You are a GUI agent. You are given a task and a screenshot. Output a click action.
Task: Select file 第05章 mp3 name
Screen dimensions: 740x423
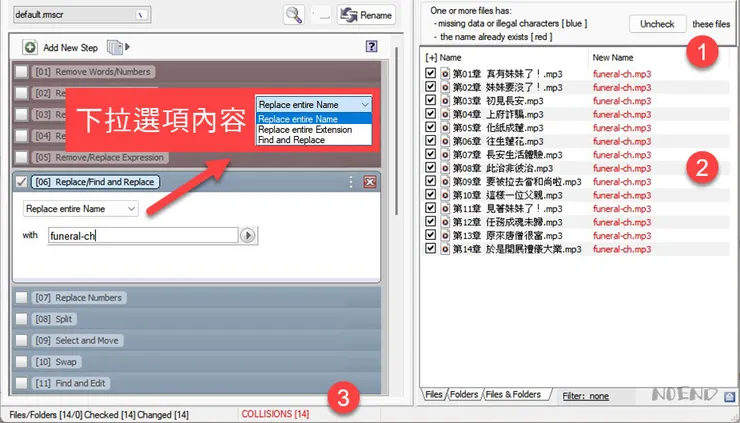(x=498, y=128)
